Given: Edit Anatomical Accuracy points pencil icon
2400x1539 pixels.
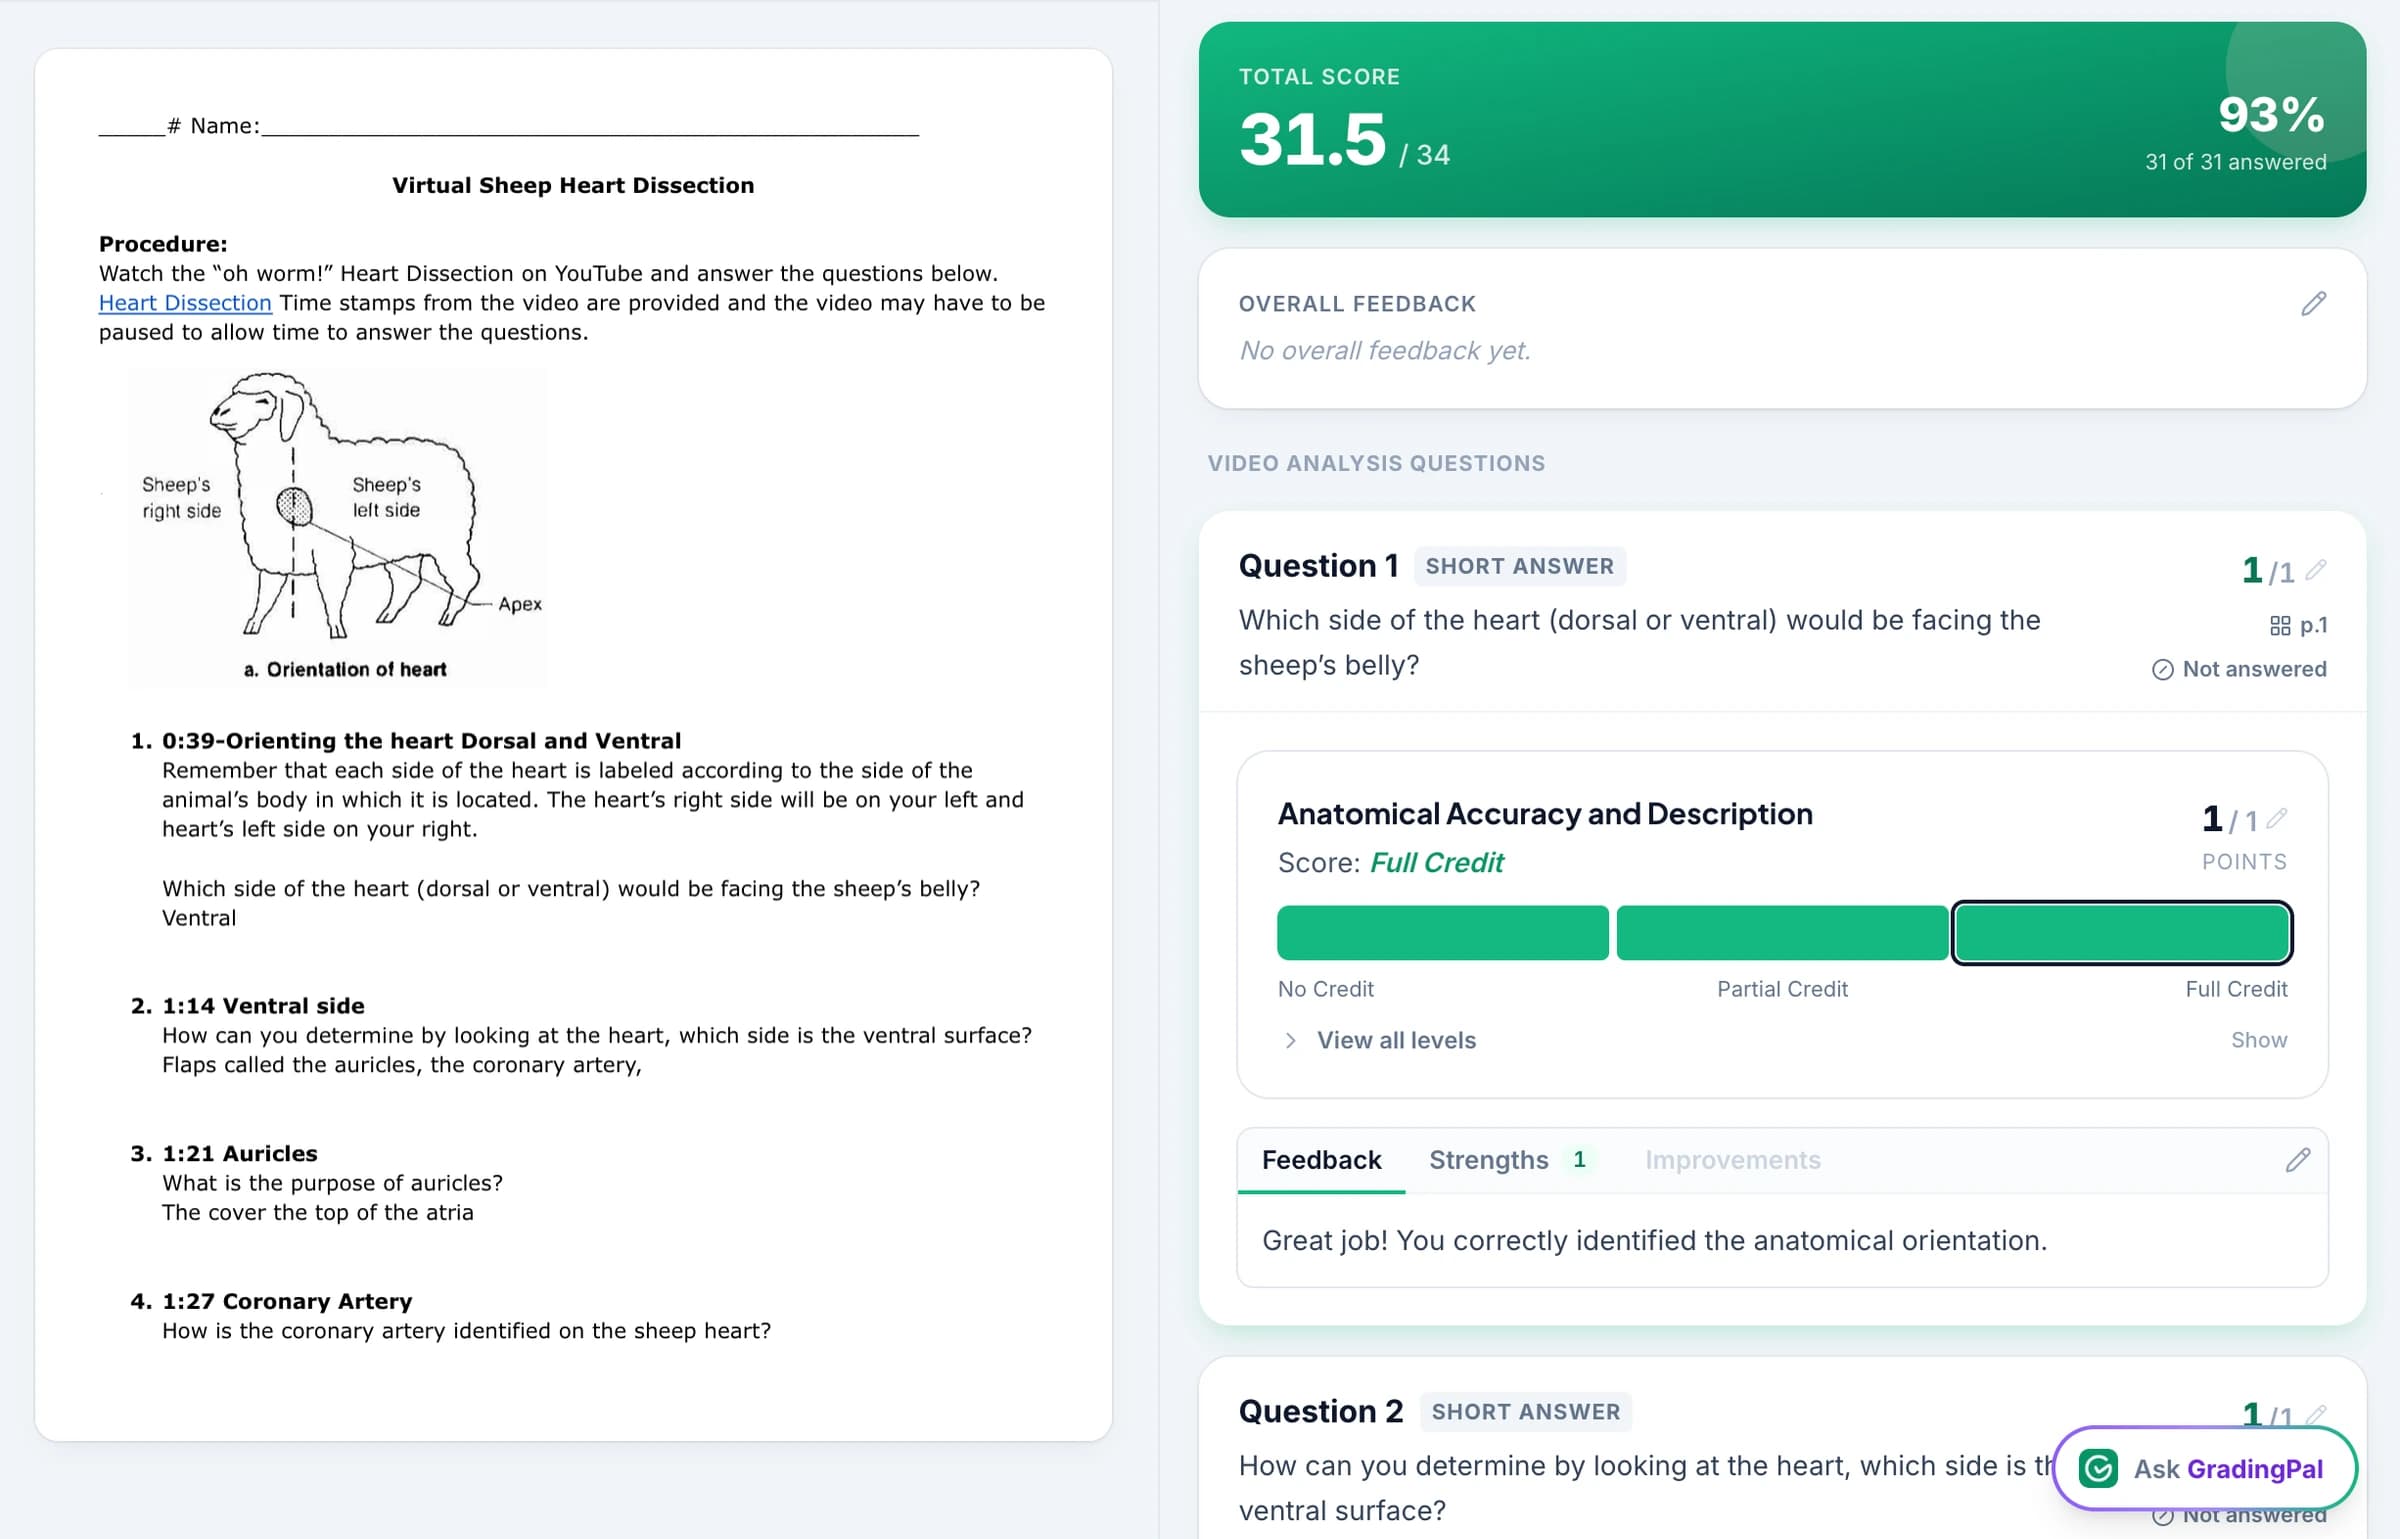Looking at the screenshot, I should (2277, 819).
